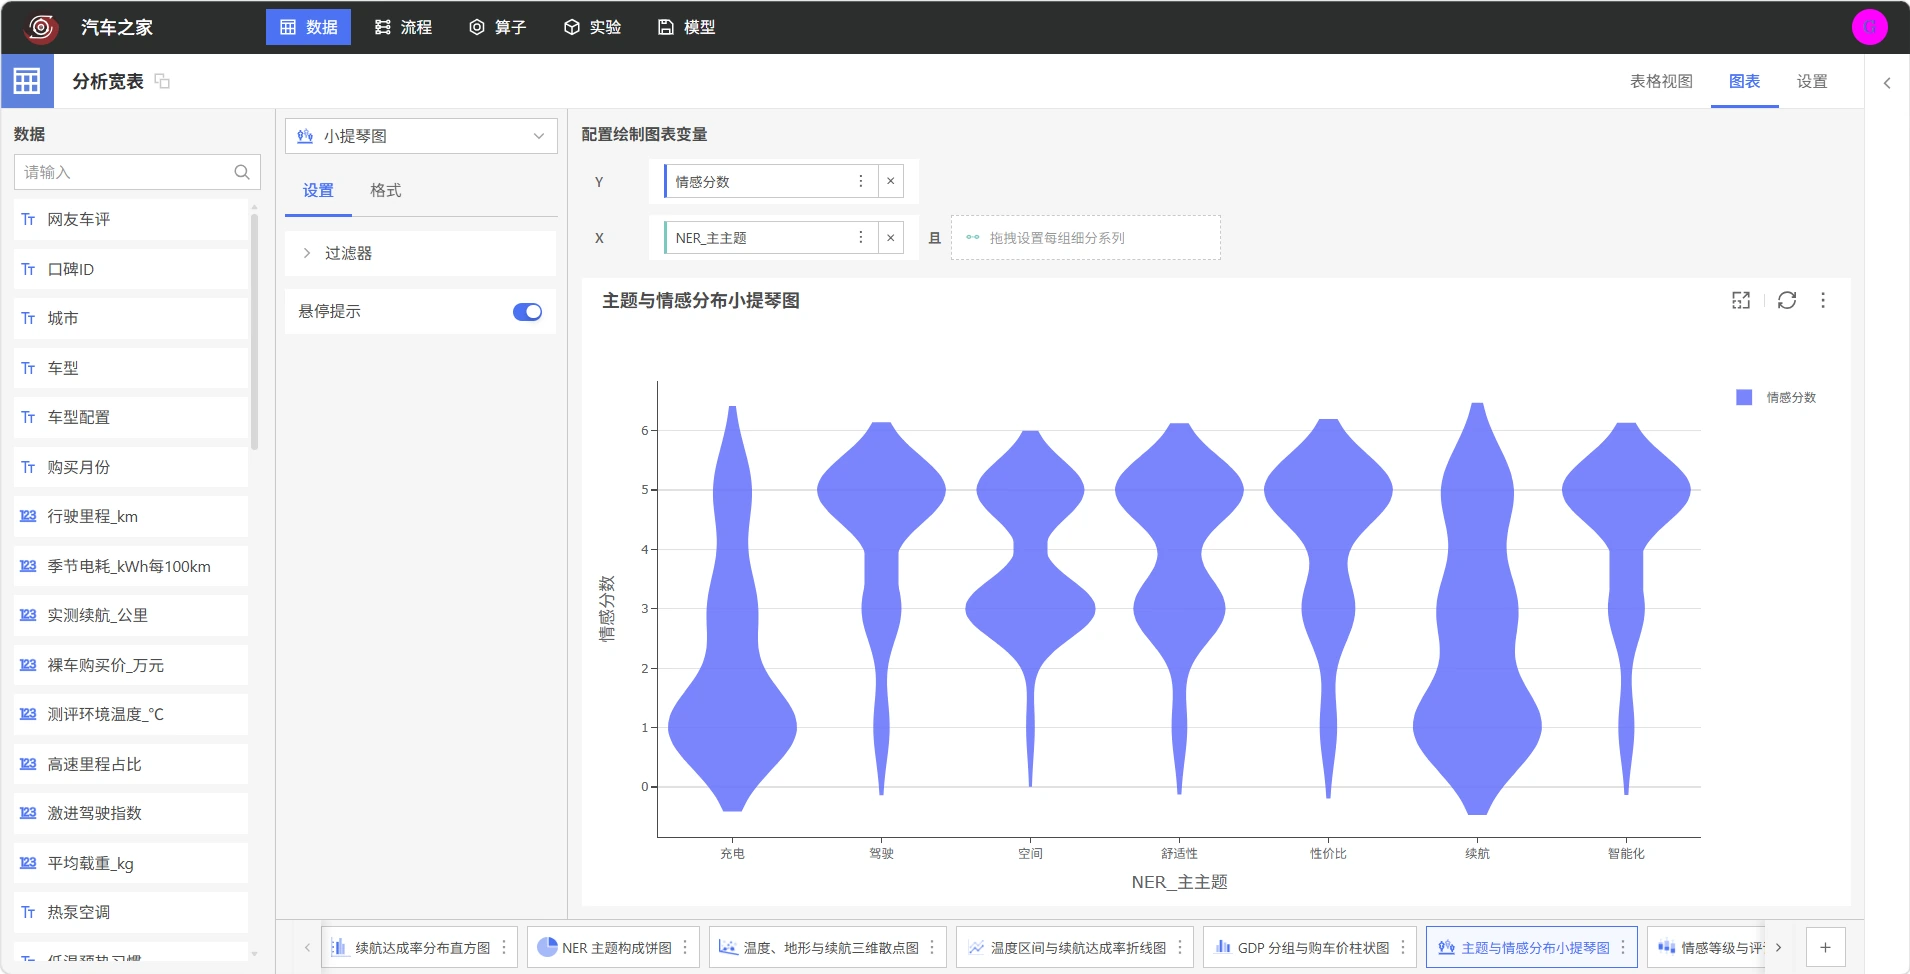The height and width of the screenshot is (974, 1910).
Task: Add a new chart with plus button
Action: click(x=1825, y=947)
